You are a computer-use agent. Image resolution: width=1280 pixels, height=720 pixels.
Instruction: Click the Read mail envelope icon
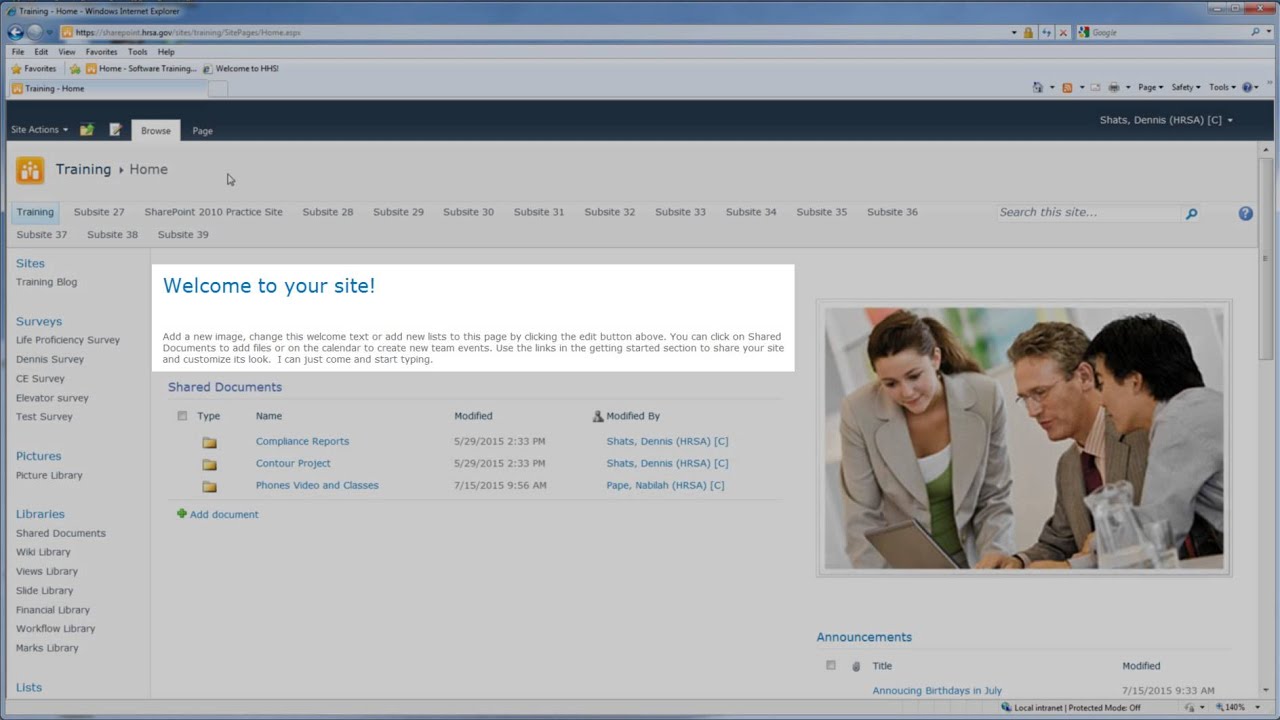pyautogui.click(x=1095, y=87)
